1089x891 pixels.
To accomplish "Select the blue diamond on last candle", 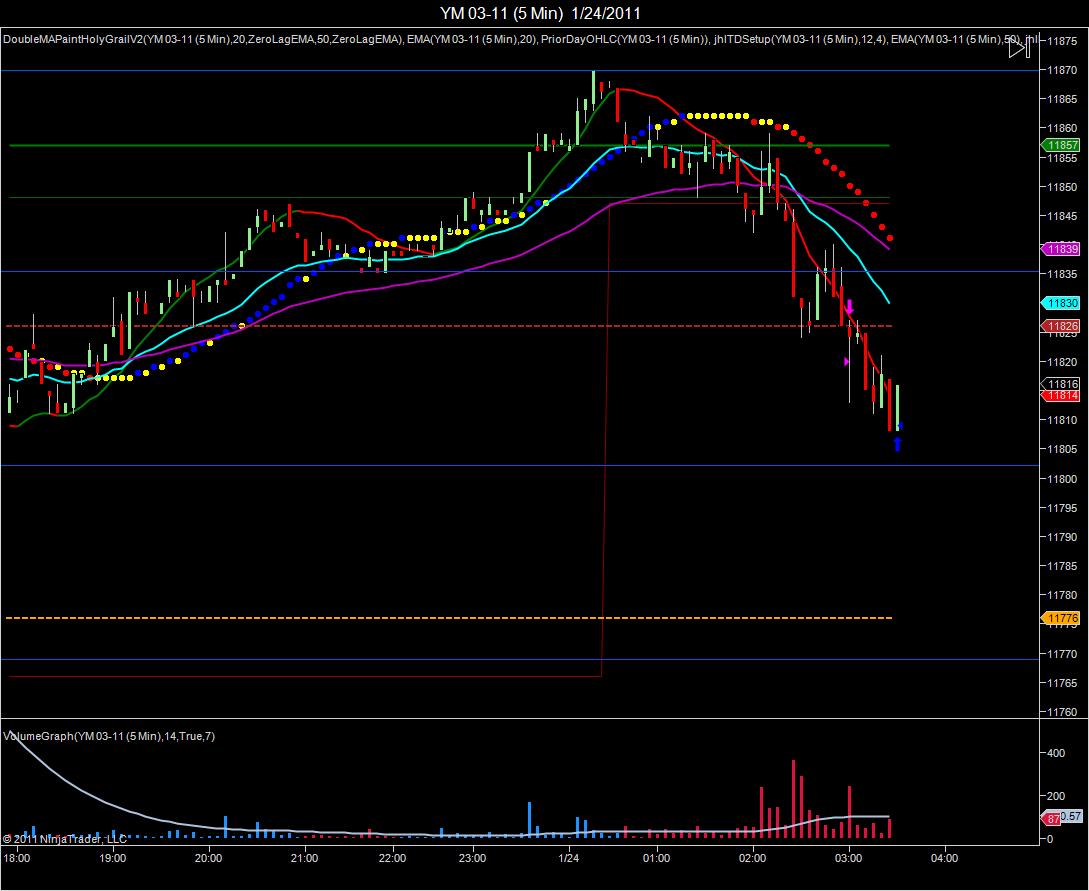I will point(900,426).
